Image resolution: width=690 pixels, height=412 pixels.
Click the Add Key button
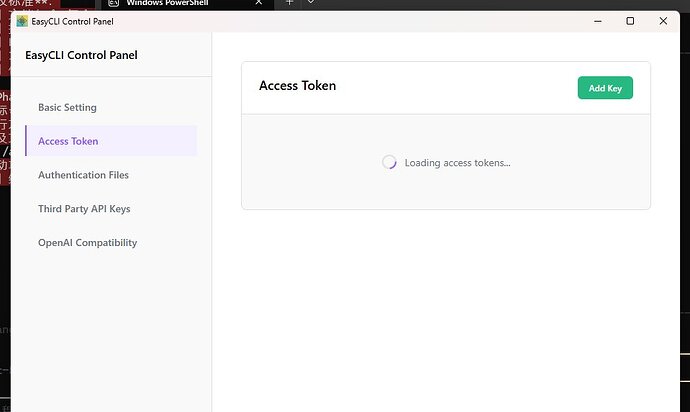pos(605,88)
